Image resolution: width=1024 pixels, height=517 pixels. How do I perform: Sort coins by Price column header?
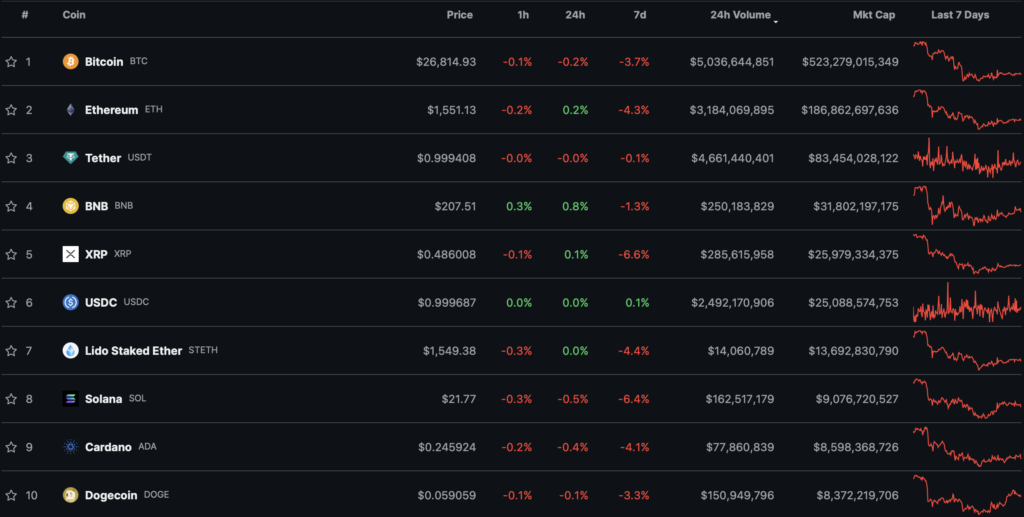click(x=459, y=15)
